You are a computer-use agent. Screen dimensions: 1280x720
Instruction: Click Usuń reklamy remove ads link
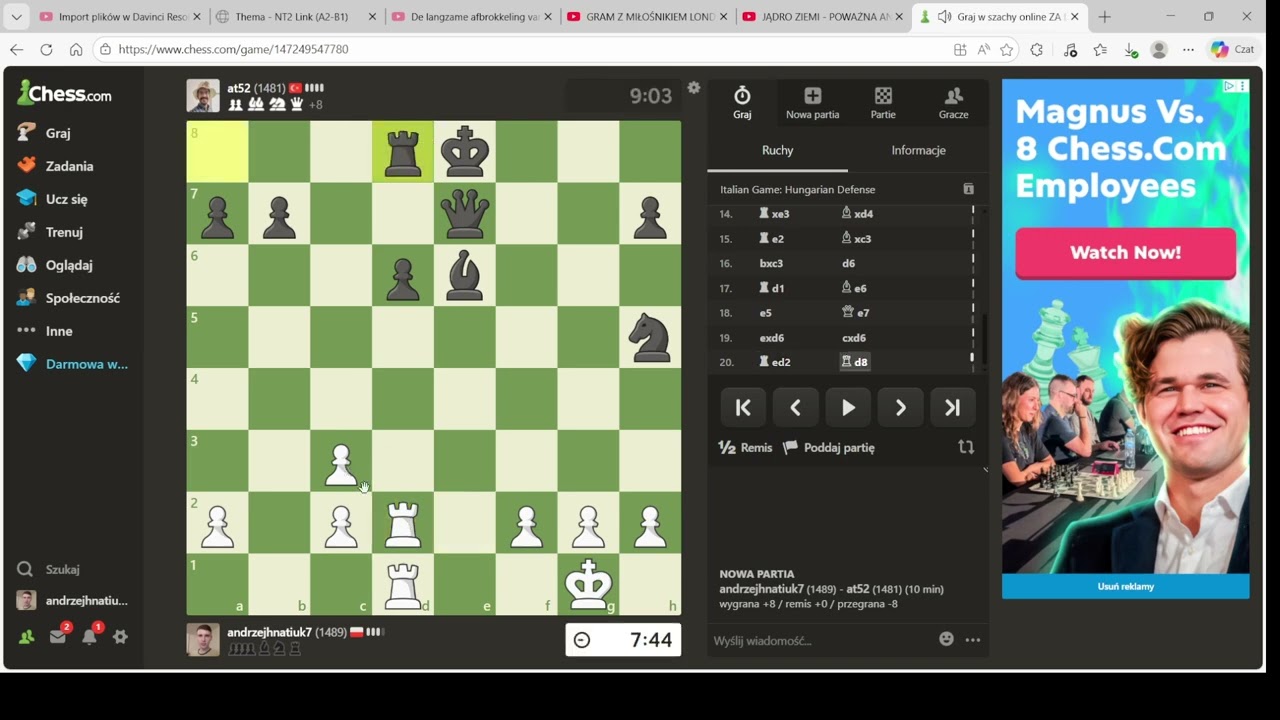(x=1126, y=587)
